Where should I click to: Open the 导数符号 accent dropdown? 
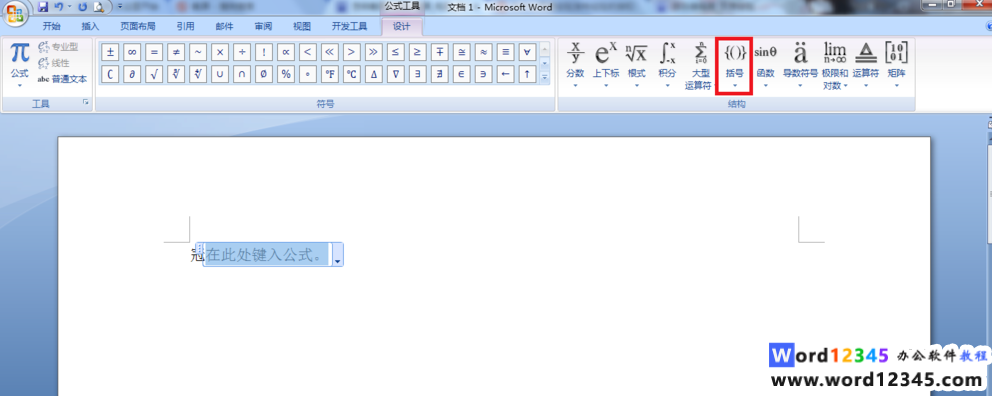pyautogui.click(x=800, y=65)
